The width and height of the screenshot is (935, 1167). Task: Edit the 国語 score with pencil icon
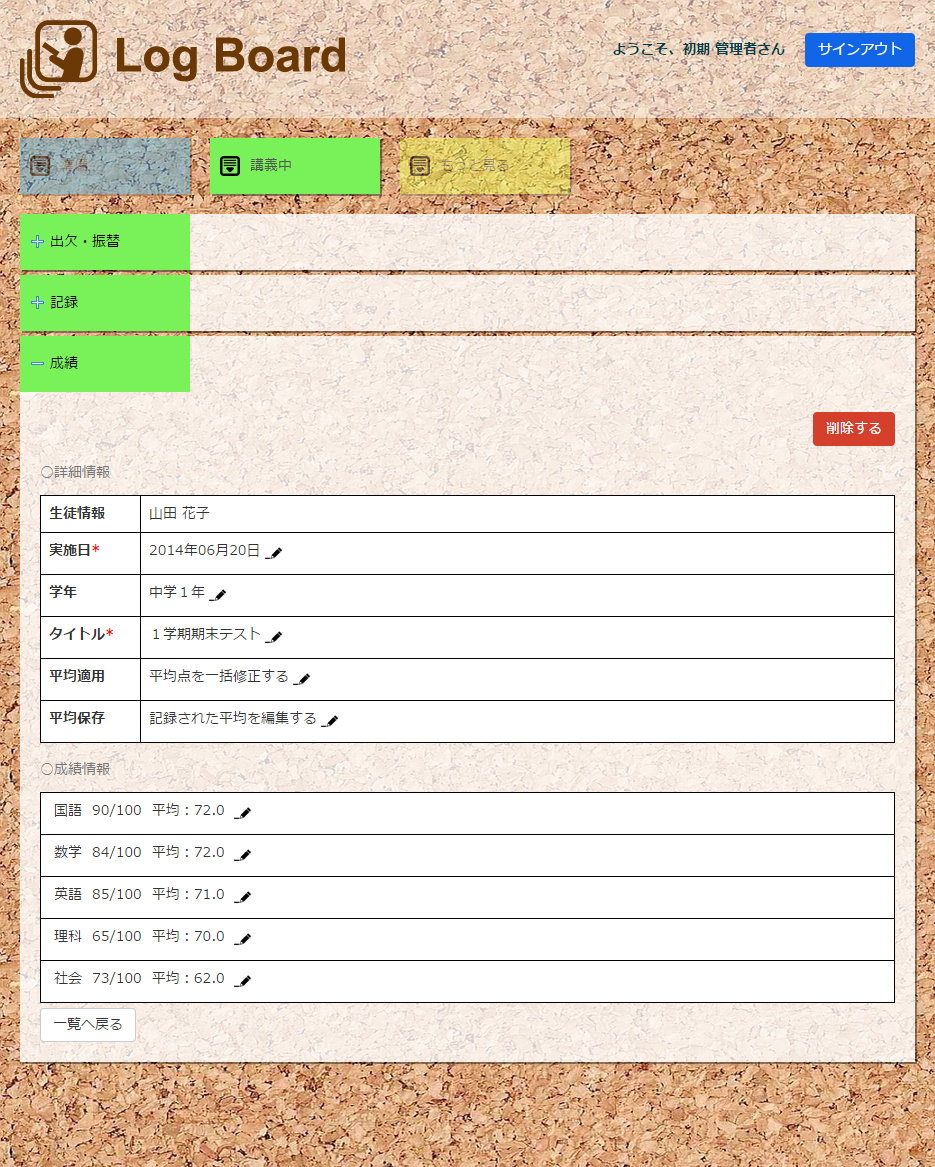coord(243,813)
